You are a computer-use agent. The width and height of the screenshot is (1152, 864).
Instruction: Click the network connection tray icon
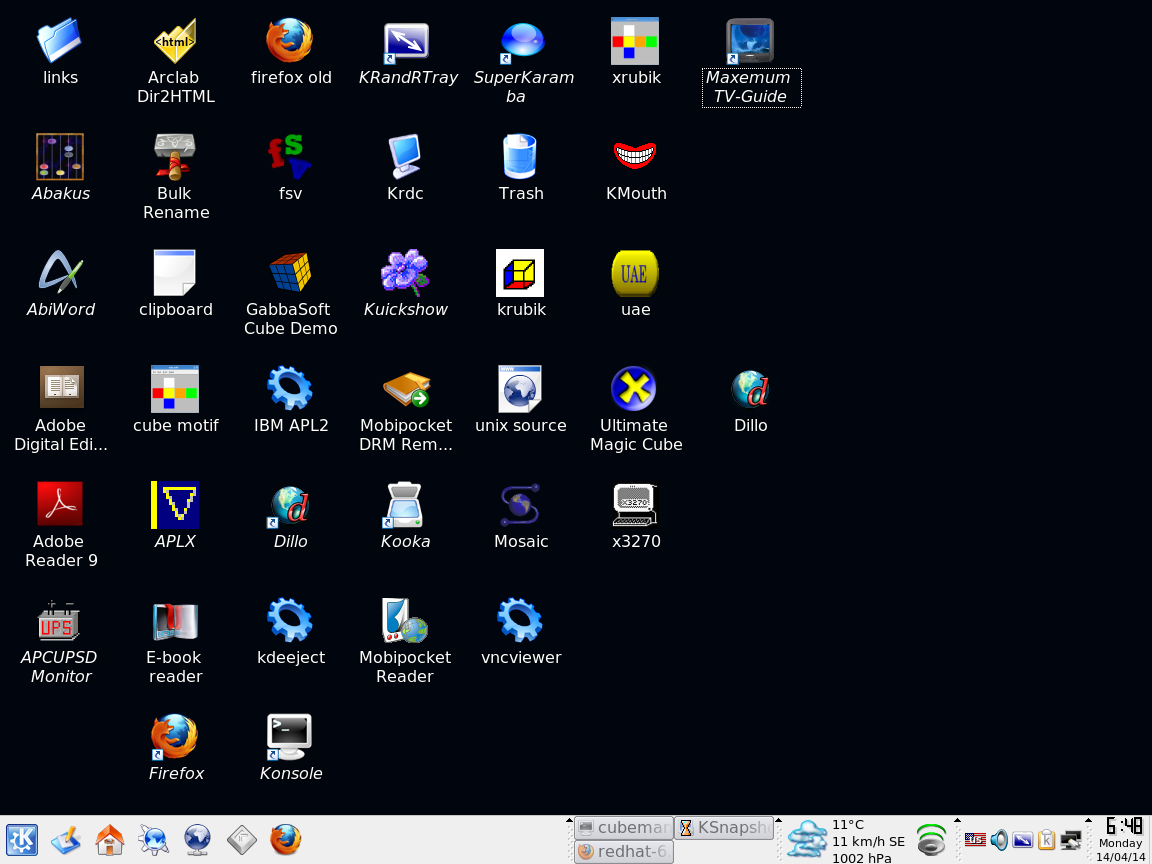tap(1070, 839)
